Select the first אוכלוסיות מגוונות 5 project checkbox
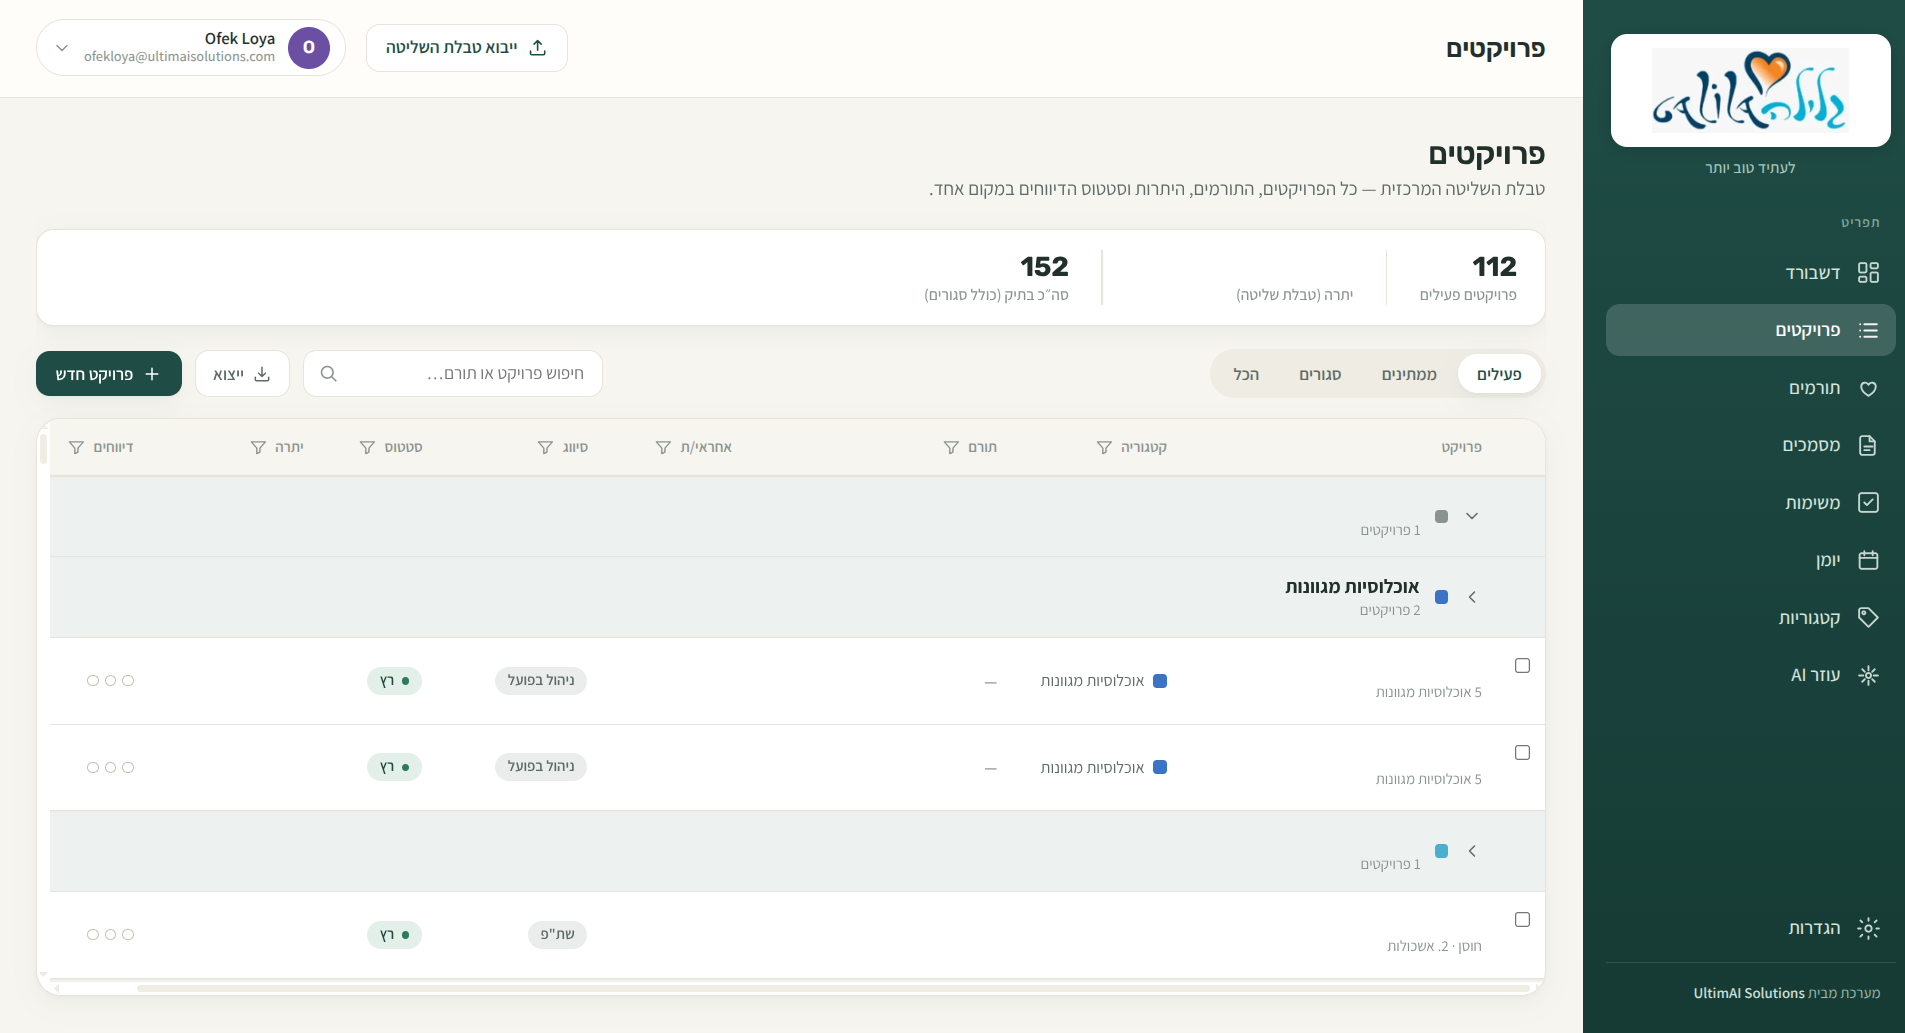Image resolution: width=1905 pixels, height=1033 pixels. tap(1522, 666)
